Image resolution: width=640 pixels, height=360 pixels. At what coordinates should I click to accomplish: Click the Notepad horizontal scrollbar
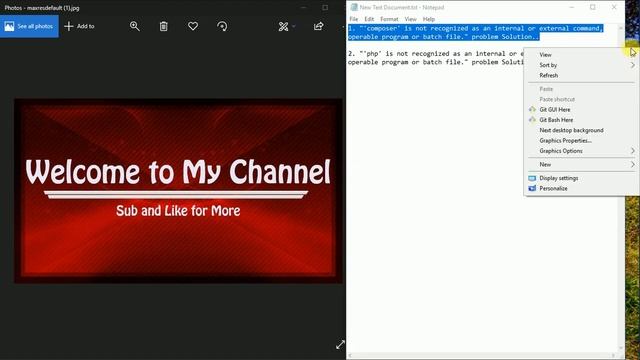(x=482, y=356)
